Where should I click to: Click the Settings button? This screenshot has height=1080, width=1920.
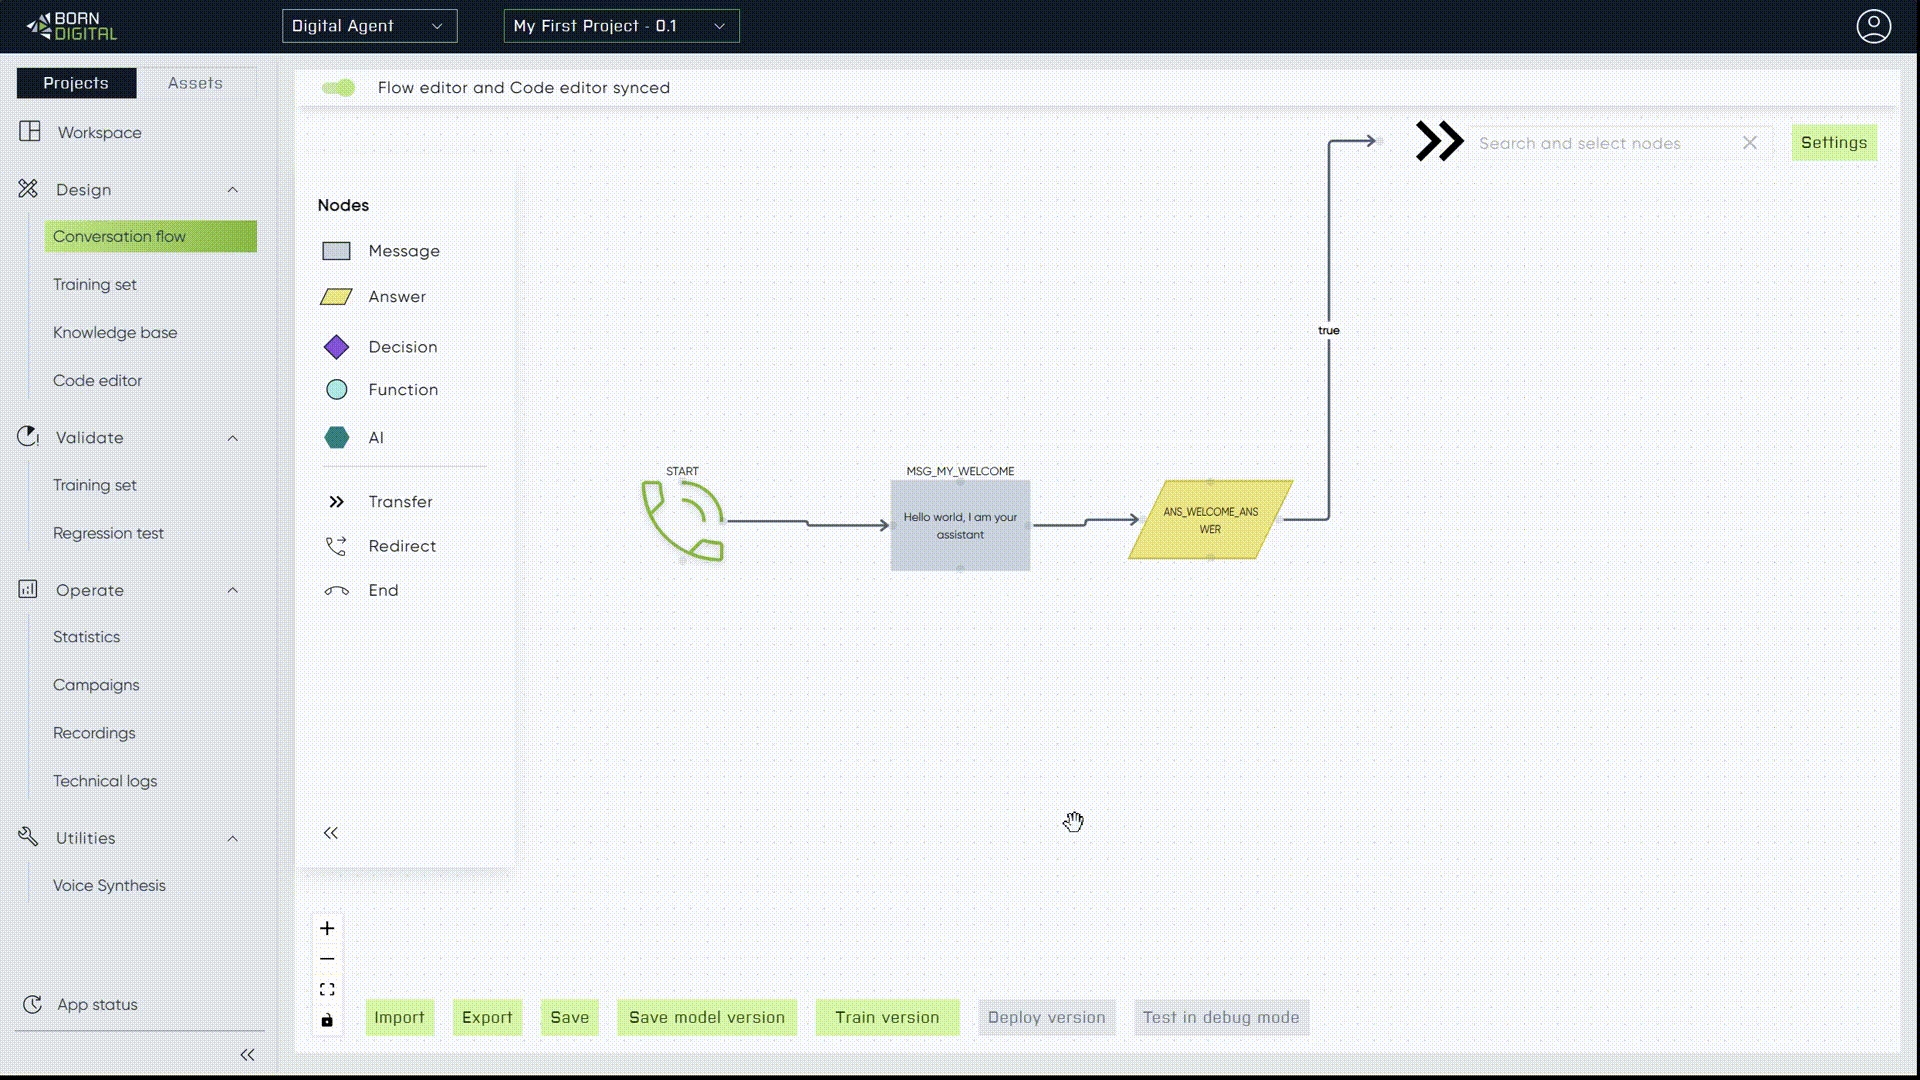point(1833,143)
